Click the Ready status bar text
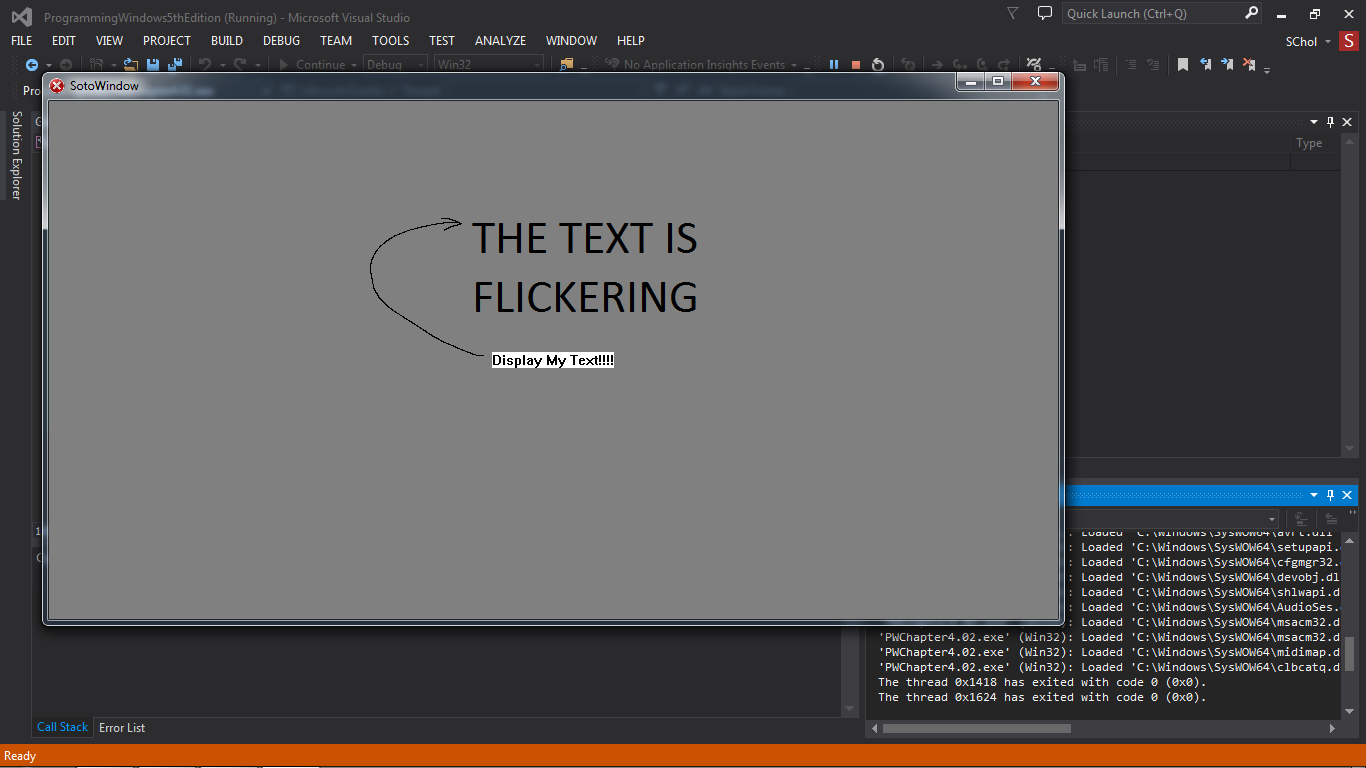The height and width of the screenshot is (768, 1366). click(21, 756)
